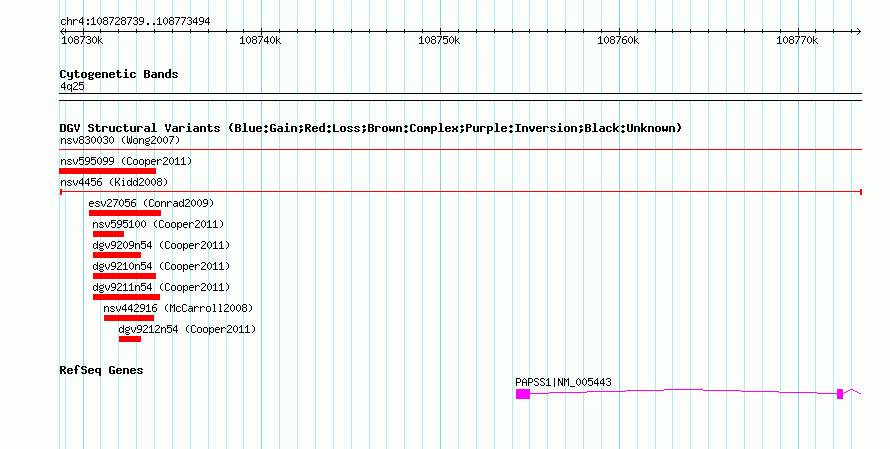Select the nsv830030 thin red loss line
This screenshot has height=449, width=890.
click(x=460, y=150)
